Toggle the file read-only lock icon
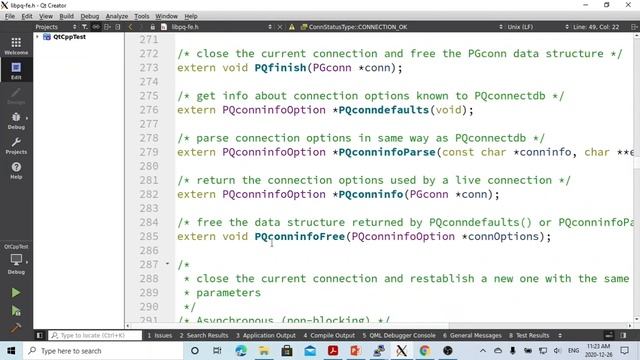The width and height of the screenshot is (640, 360). tap(152, 27)
